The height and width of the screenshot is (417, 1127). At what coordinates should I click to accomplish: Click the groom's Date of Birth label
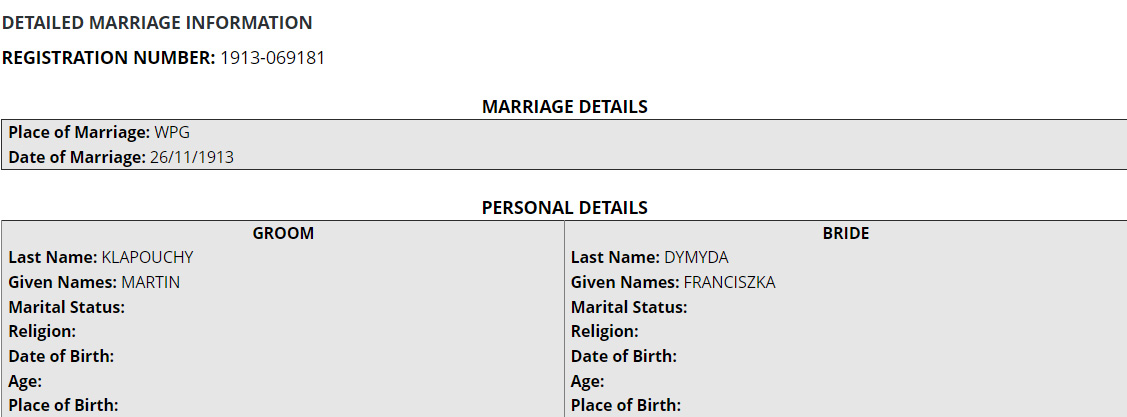click(61, 356)
